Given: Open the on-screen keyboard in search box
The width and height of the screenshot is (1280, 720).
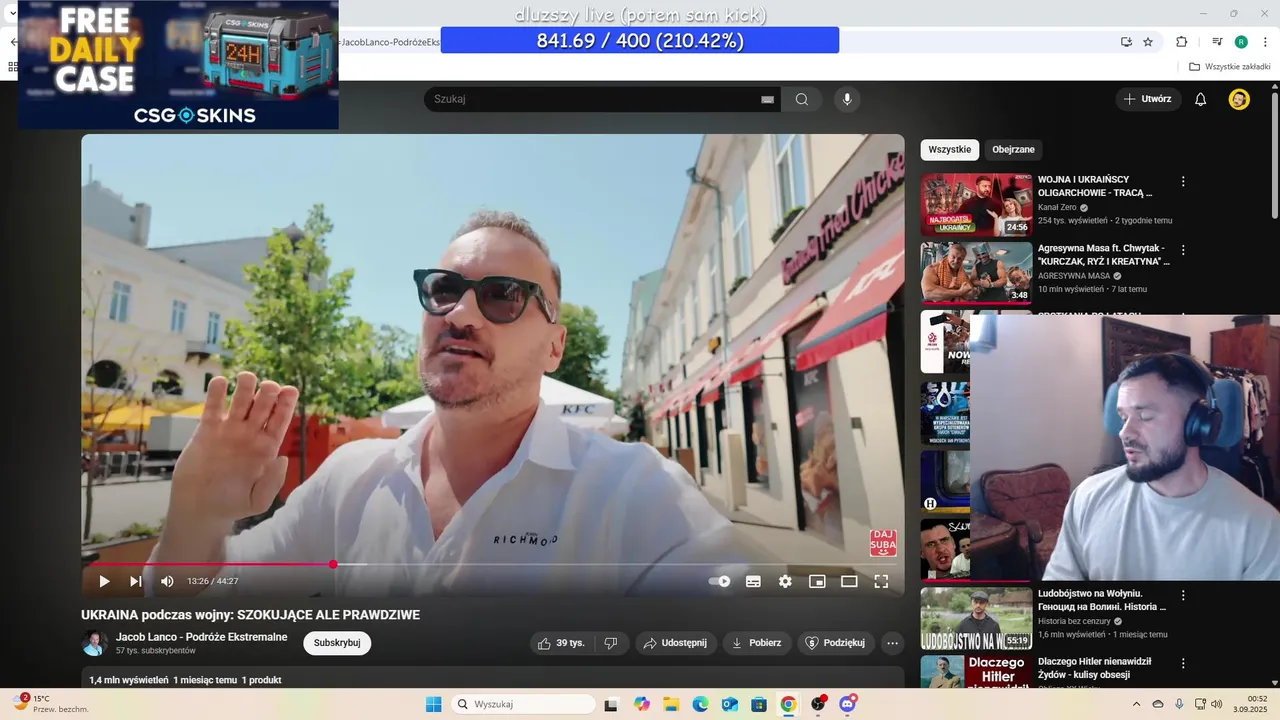Looking at the screenshot, I should click(x=767, y=99).
